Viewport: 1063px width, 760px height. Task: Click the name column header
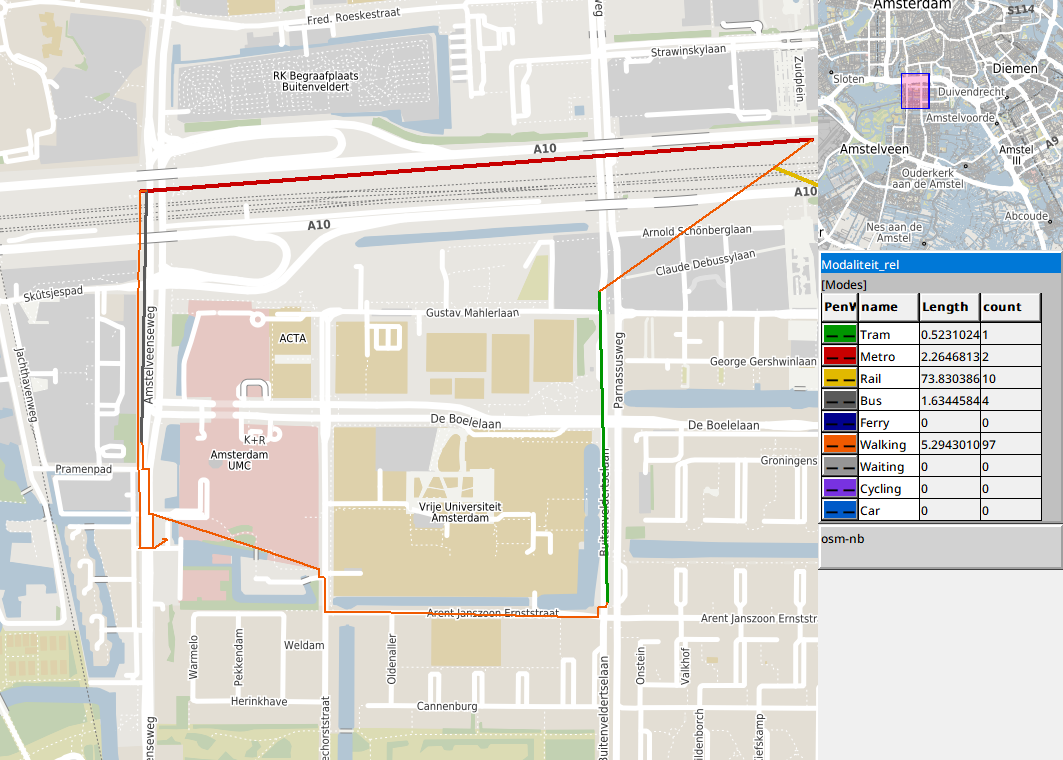click(888, 307)
